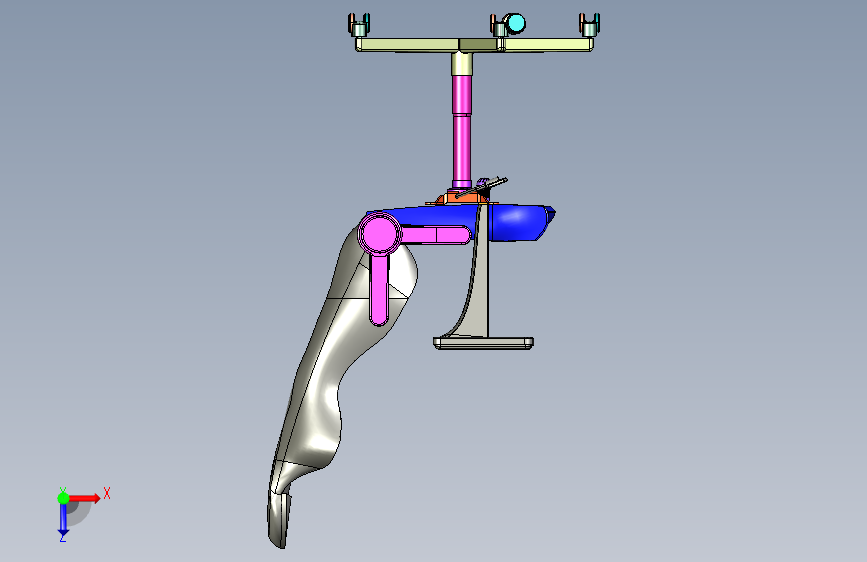The image size is (867, 562).
Task: Select the left end clamp fitting on the crossbar
Action: (359, 25)
